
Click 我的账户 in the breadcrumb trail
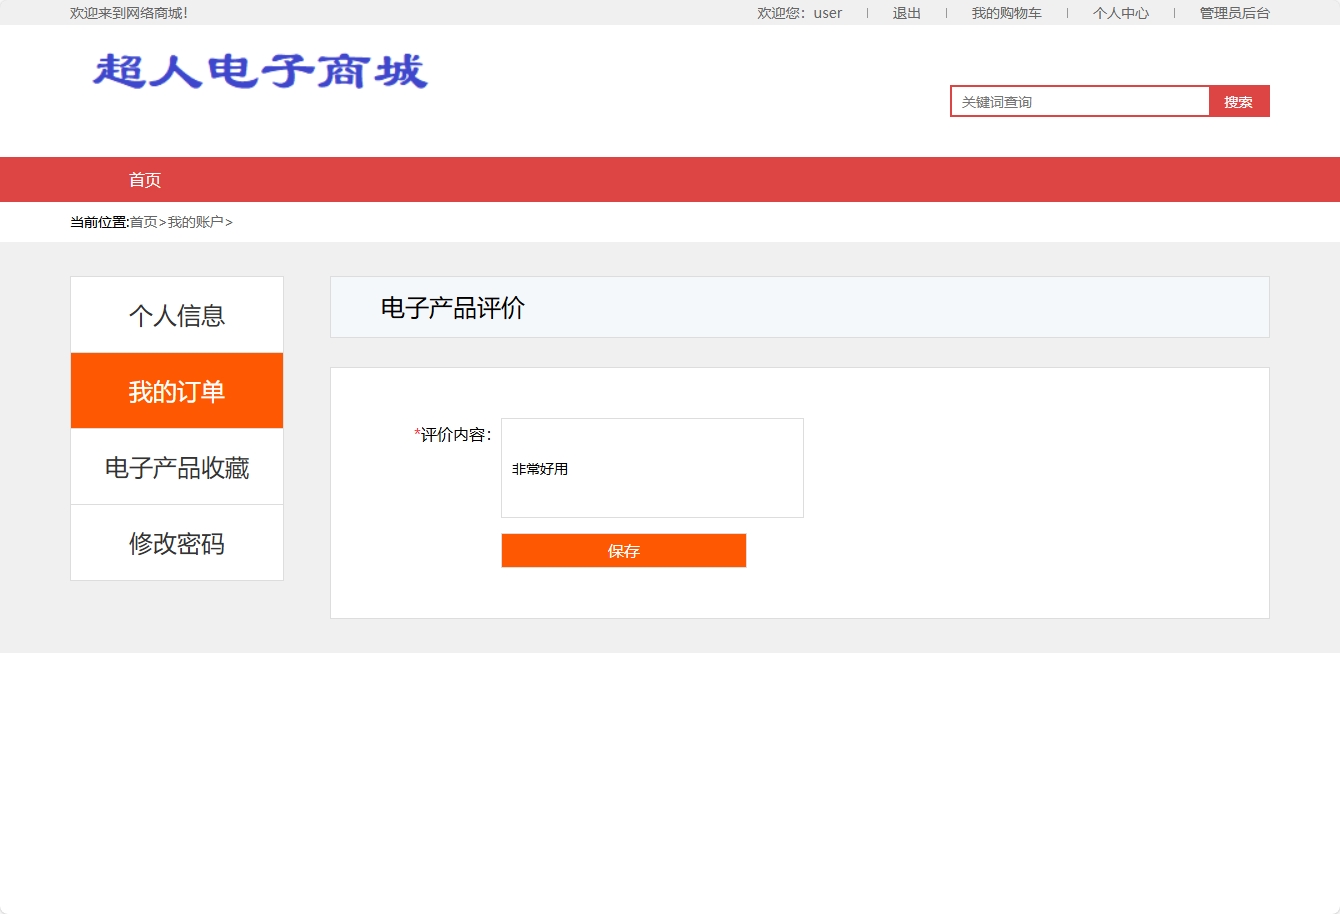(196, 221)
